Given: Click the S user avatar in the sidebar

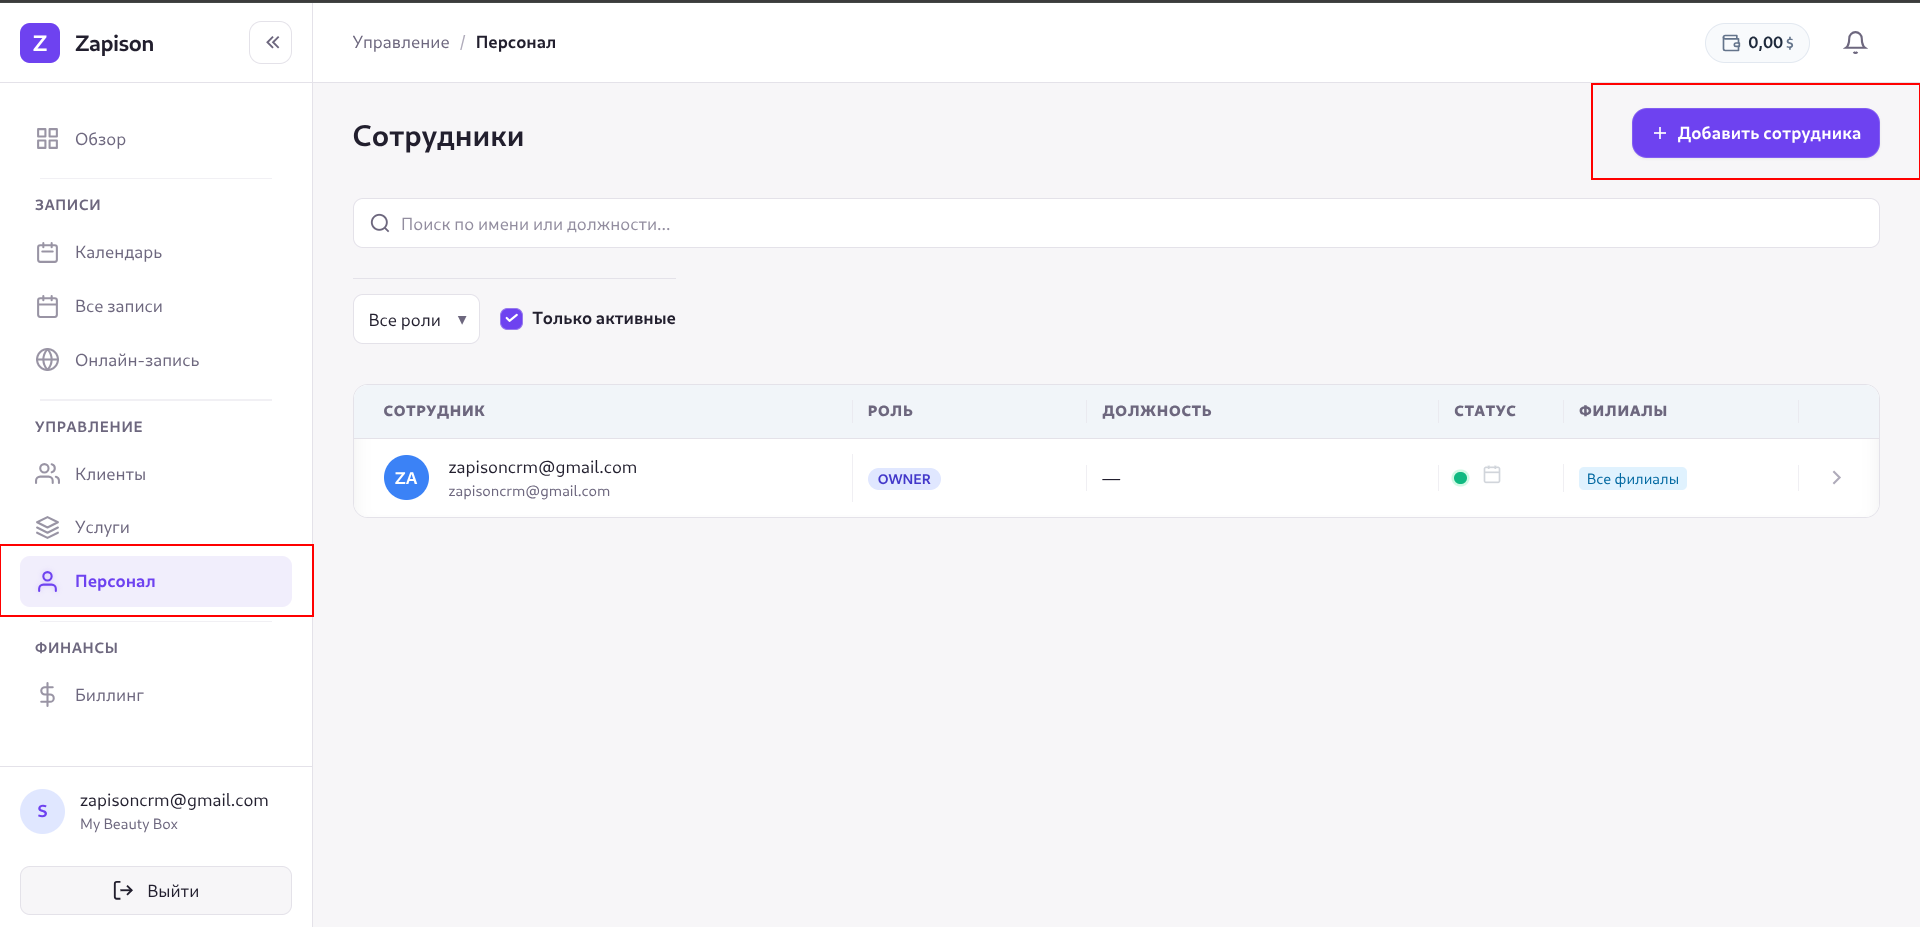Looking at the screenshot, I should click(42, 811).
